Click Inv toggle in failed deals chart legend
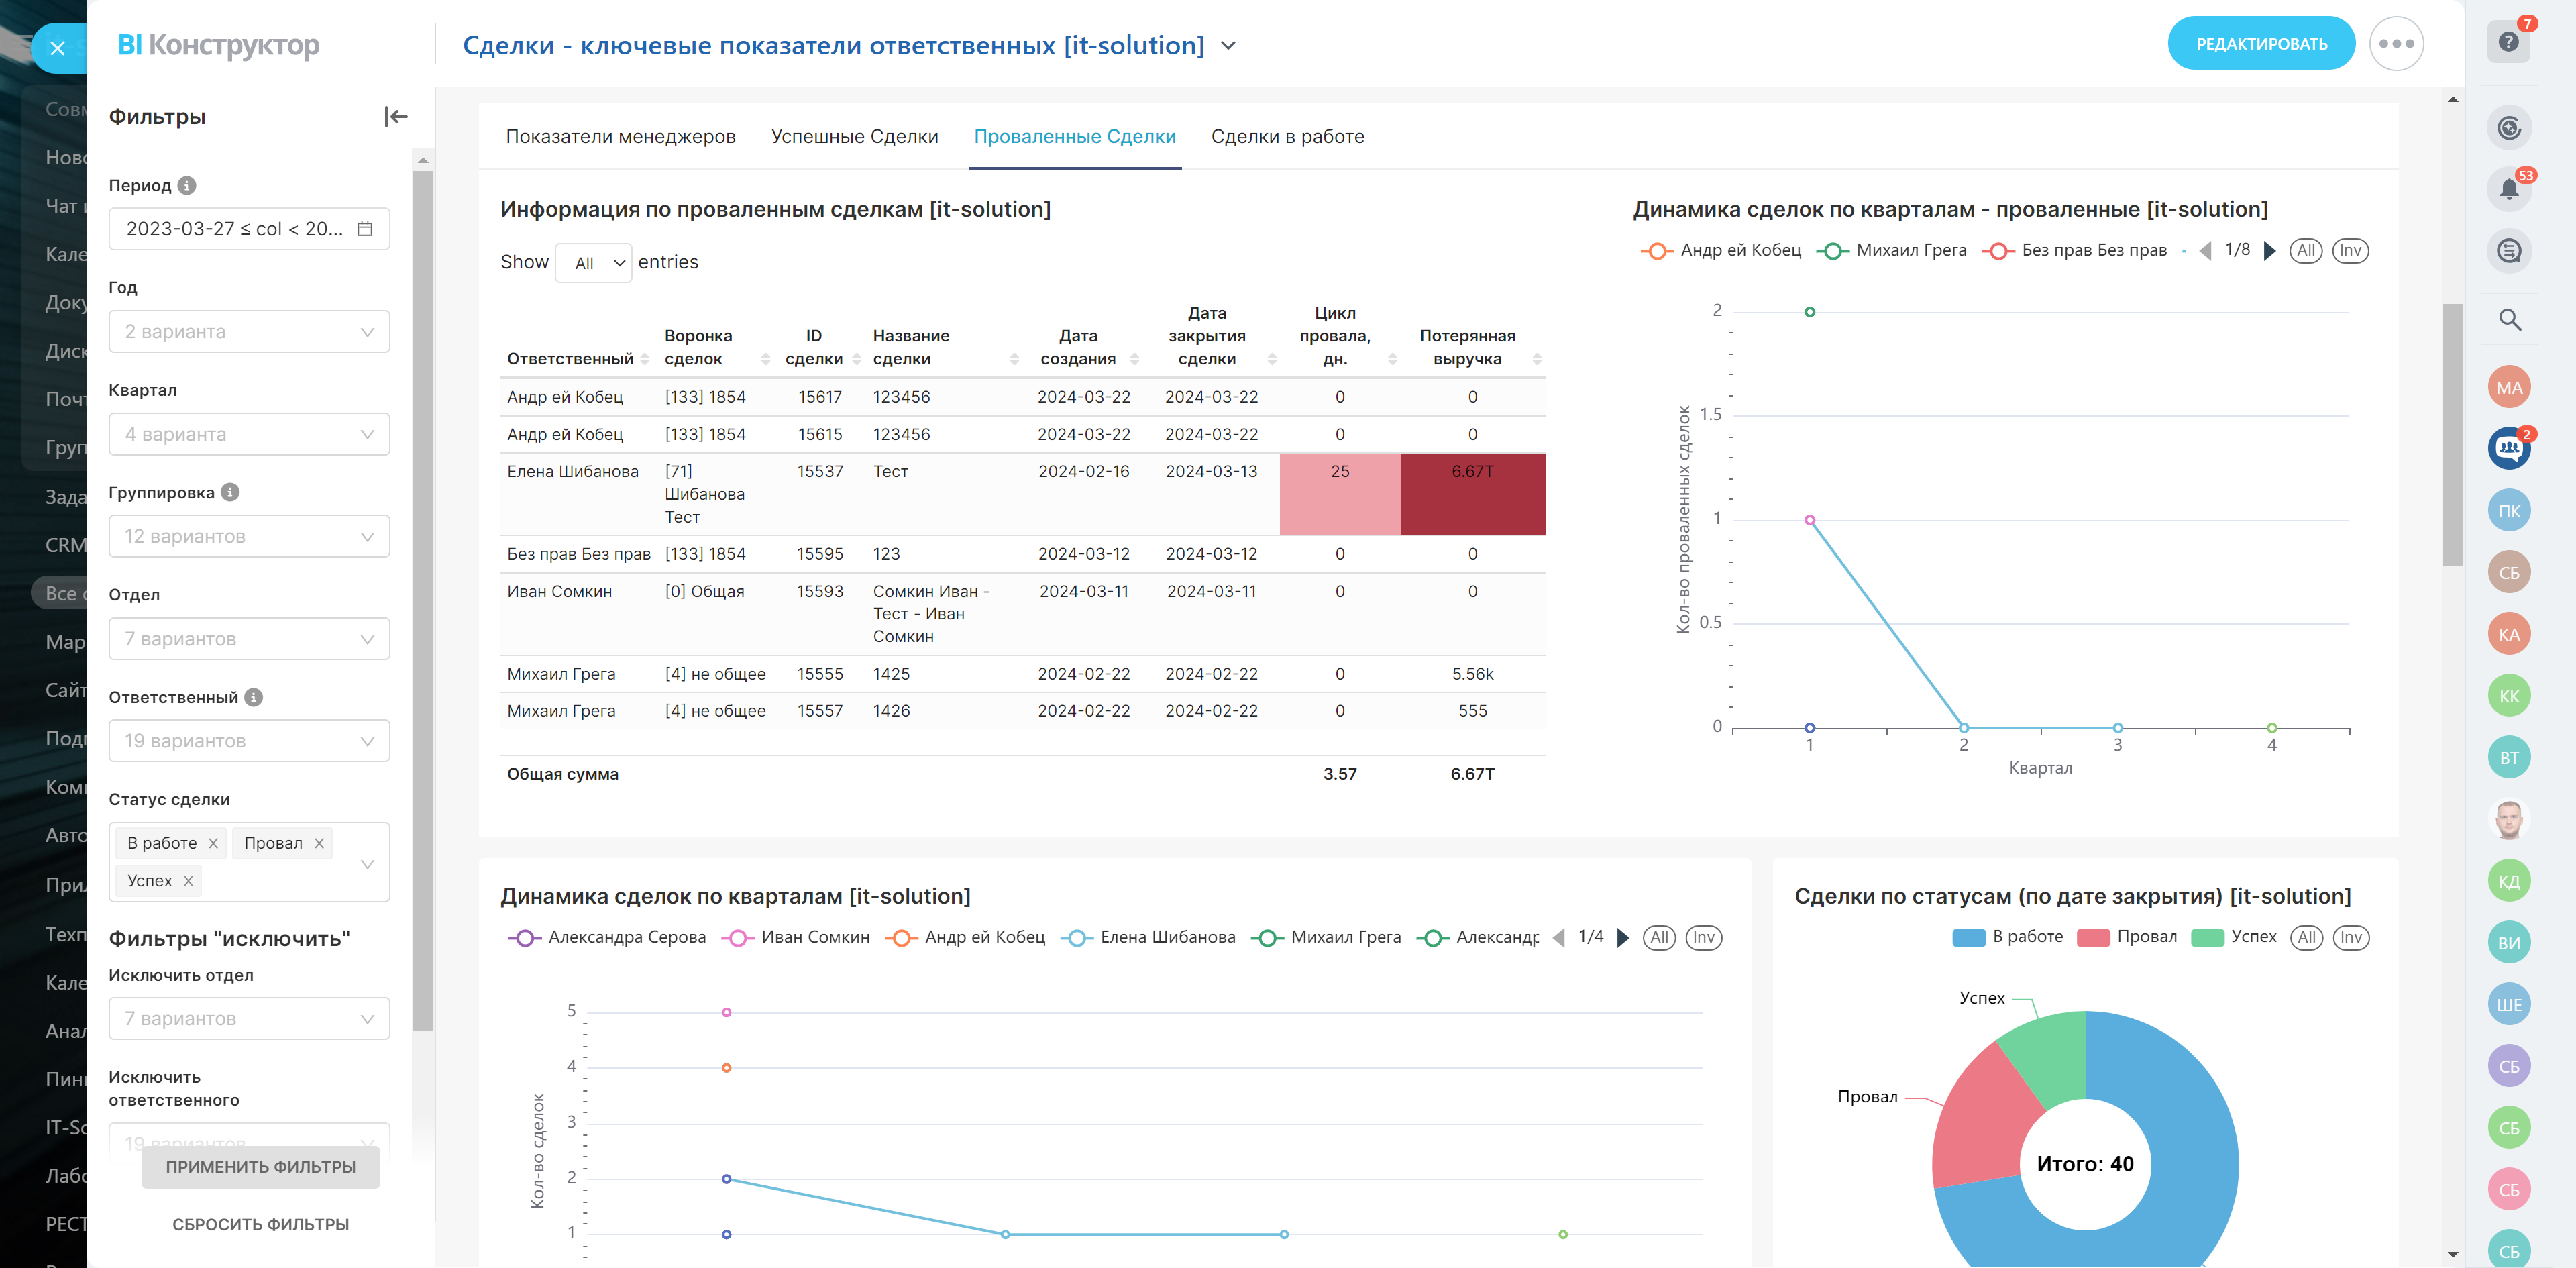The height and width of the screenshot is (1268, 2576). point(2350,251)
